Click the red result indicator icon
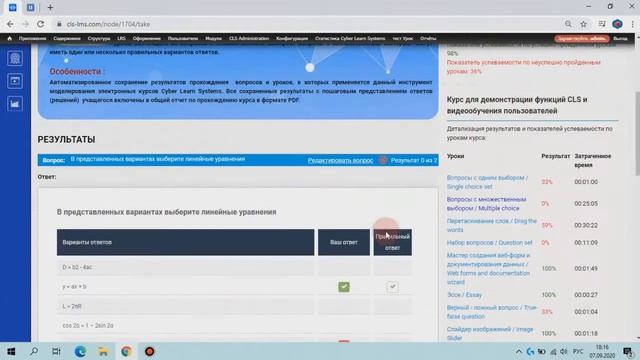The height and width of the screenshot is (360, 640). [382, 160]
